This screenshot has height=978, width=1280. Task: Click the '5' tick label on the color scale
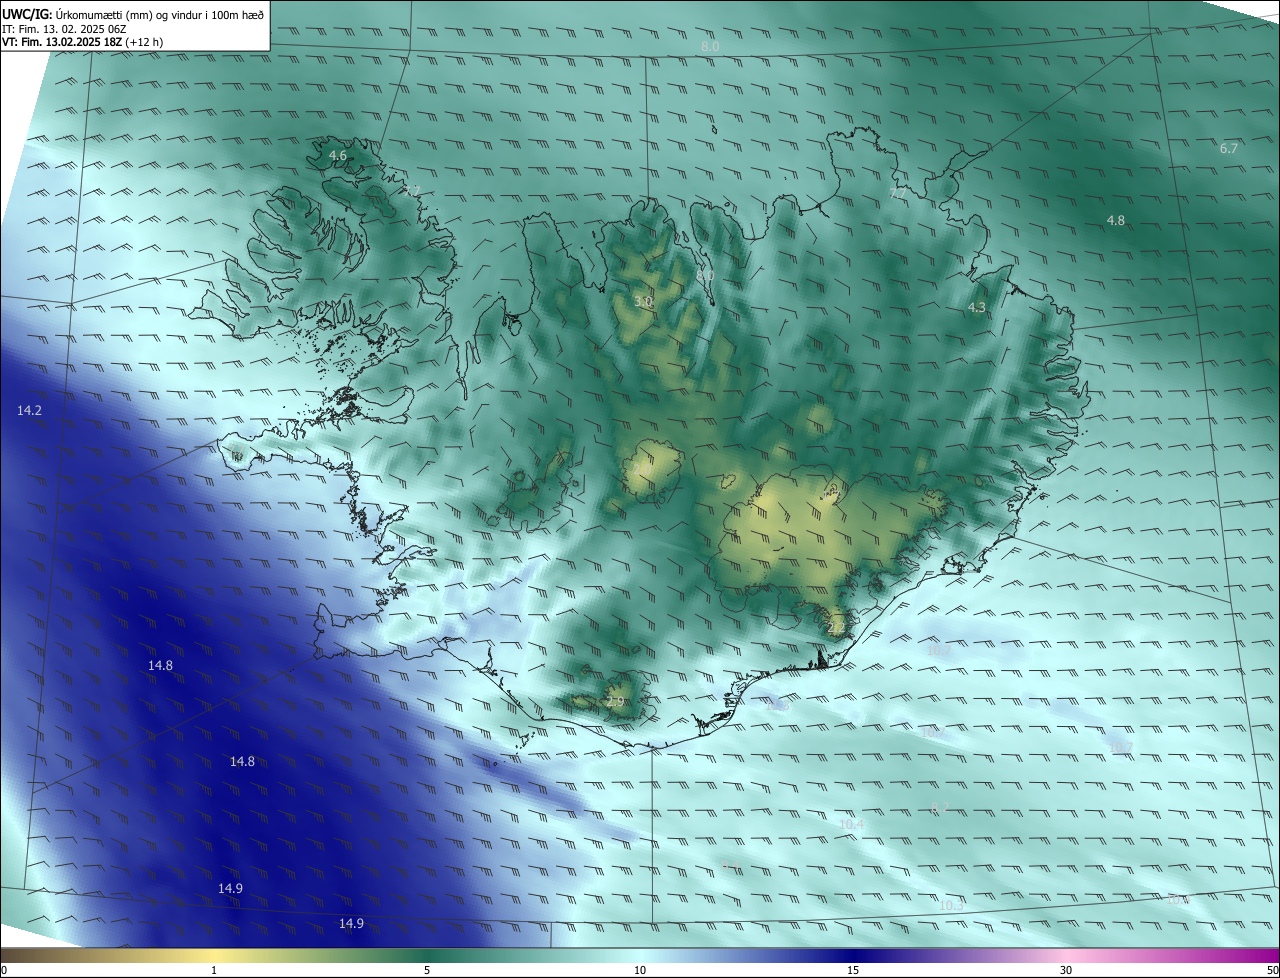coord(427,971)
